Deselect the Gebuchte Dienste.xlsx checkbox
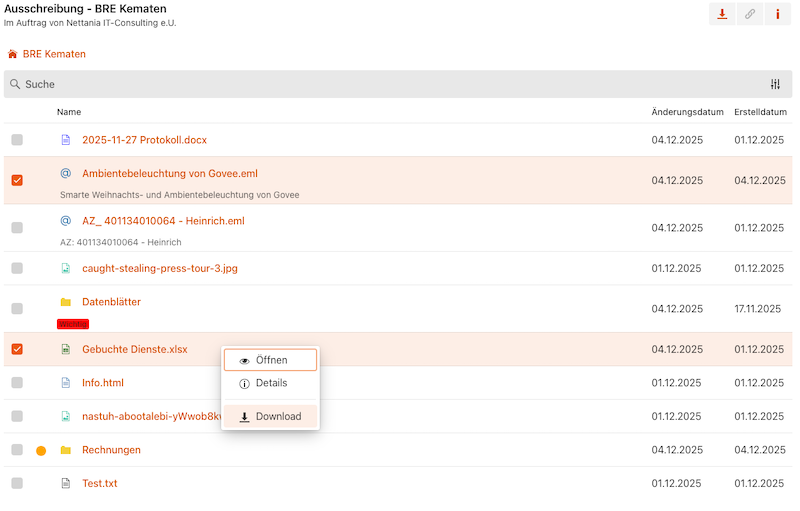The height and width of the screenshot is (511, 800). (17, 350)
